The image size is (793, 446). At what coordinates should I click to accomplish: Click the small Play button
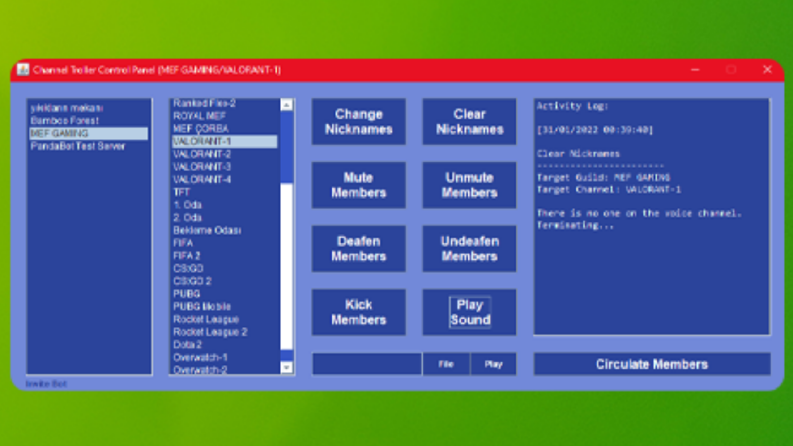[493, 364]
